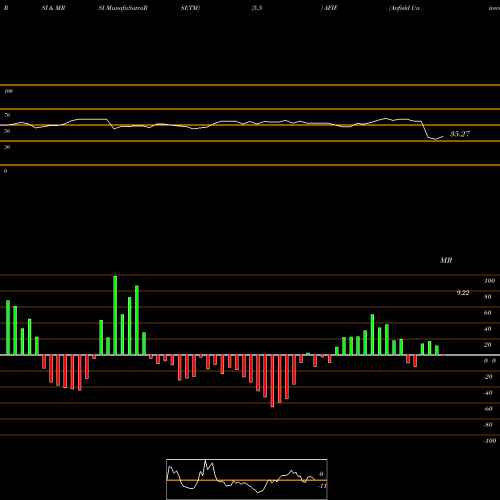Click the RSI axis label 30
500x500 pixels.
tap(7, 147)
